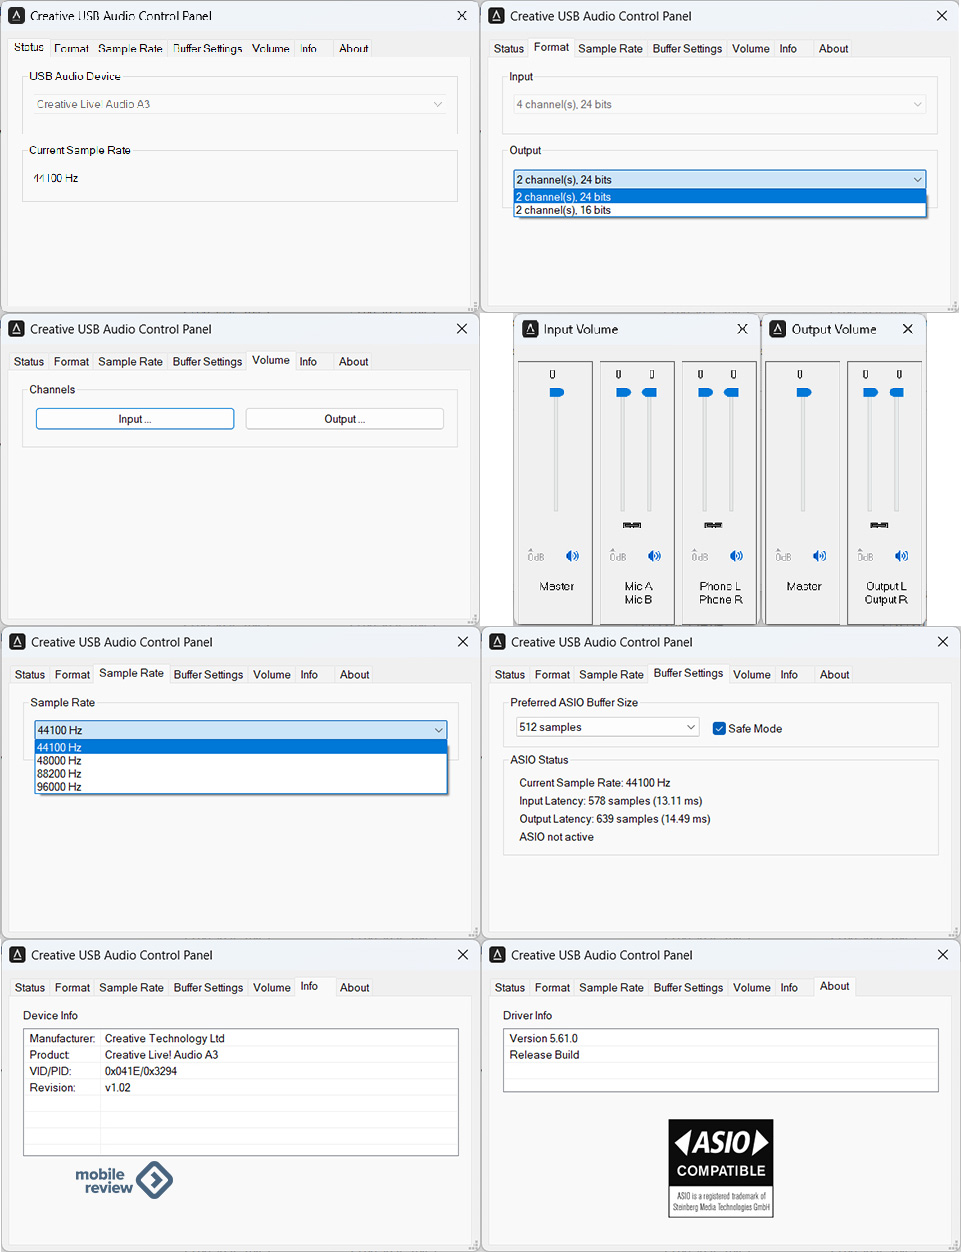Close the Input Volume window
961x1252 pixels.
tap(742, 329)
